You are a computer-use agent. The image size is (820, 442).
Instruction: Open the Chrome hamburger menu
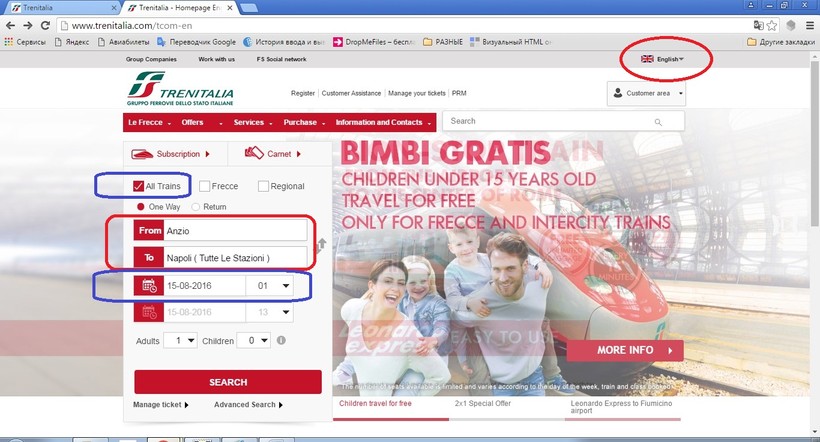point(810,25)
